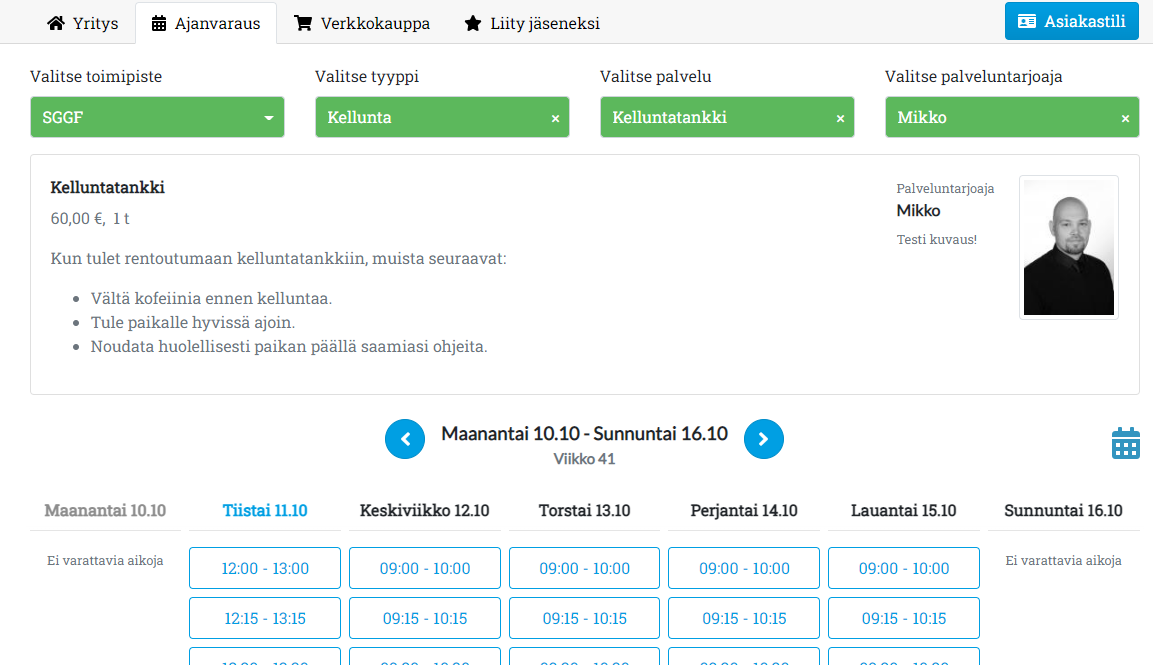Go to previous week with left arrow
The image size is (1153, 665).
(x=405, y=439)
